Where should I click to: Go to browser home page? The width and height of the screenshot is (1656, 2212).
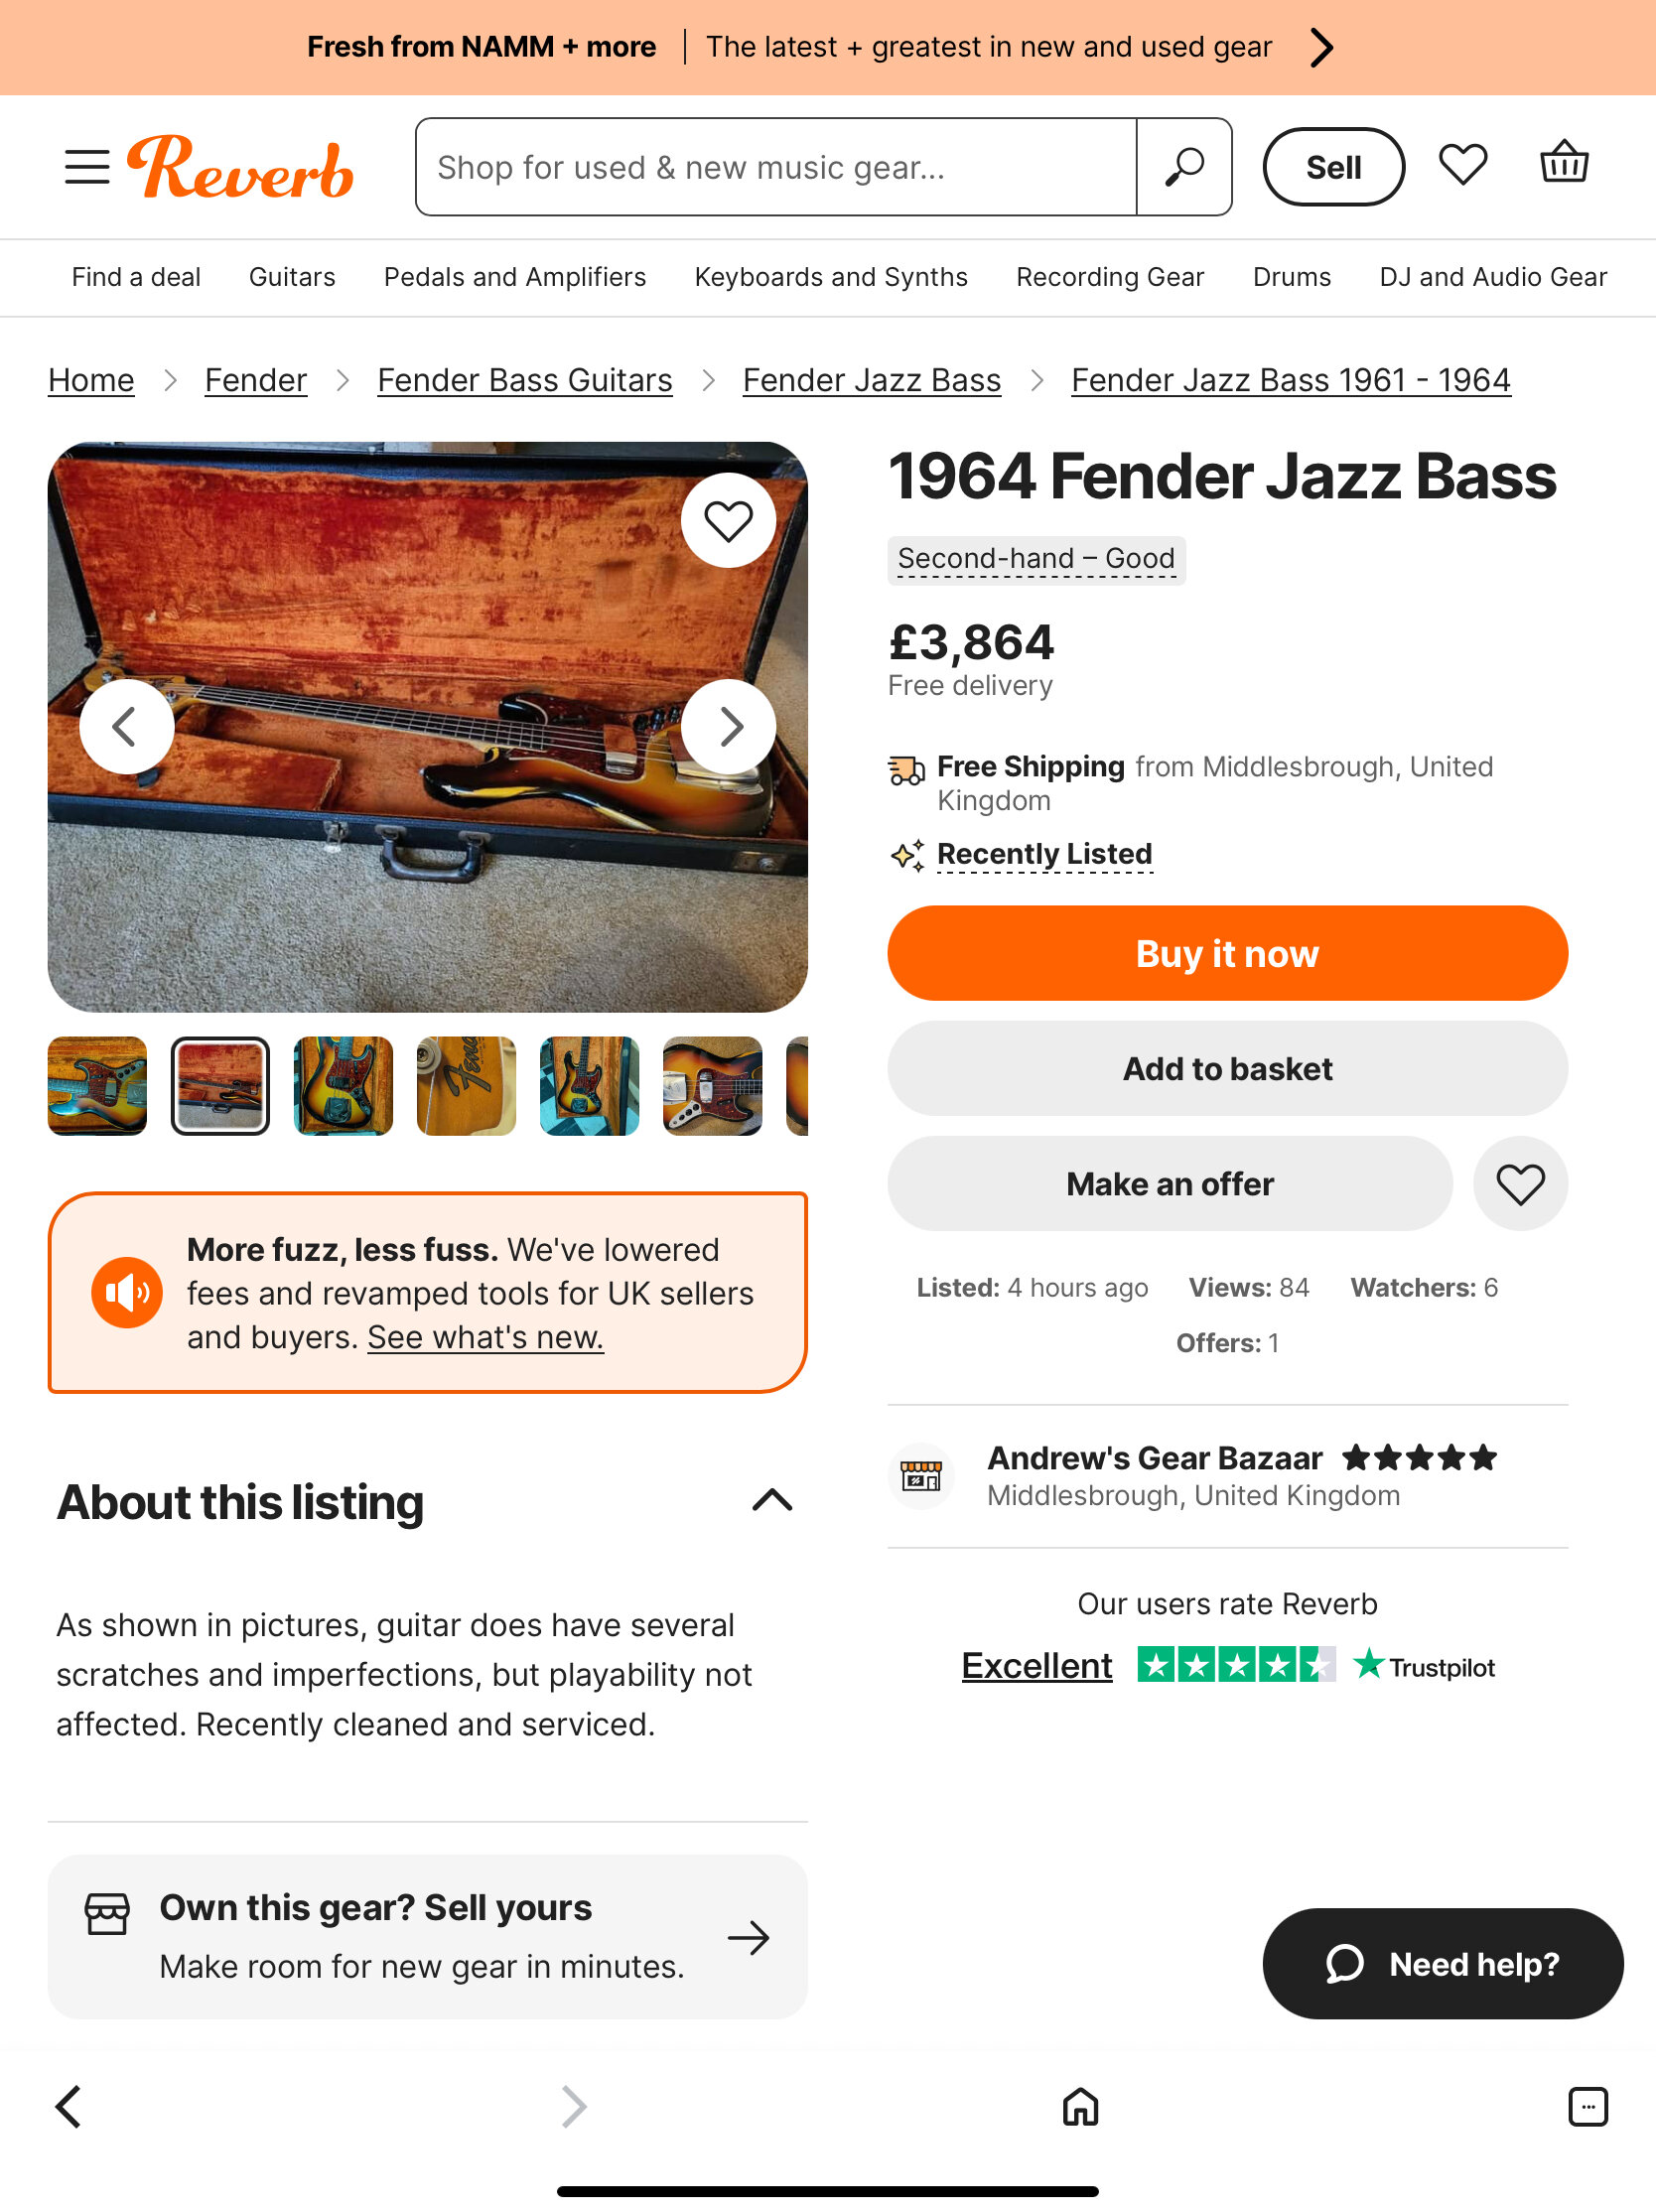1080,2106
